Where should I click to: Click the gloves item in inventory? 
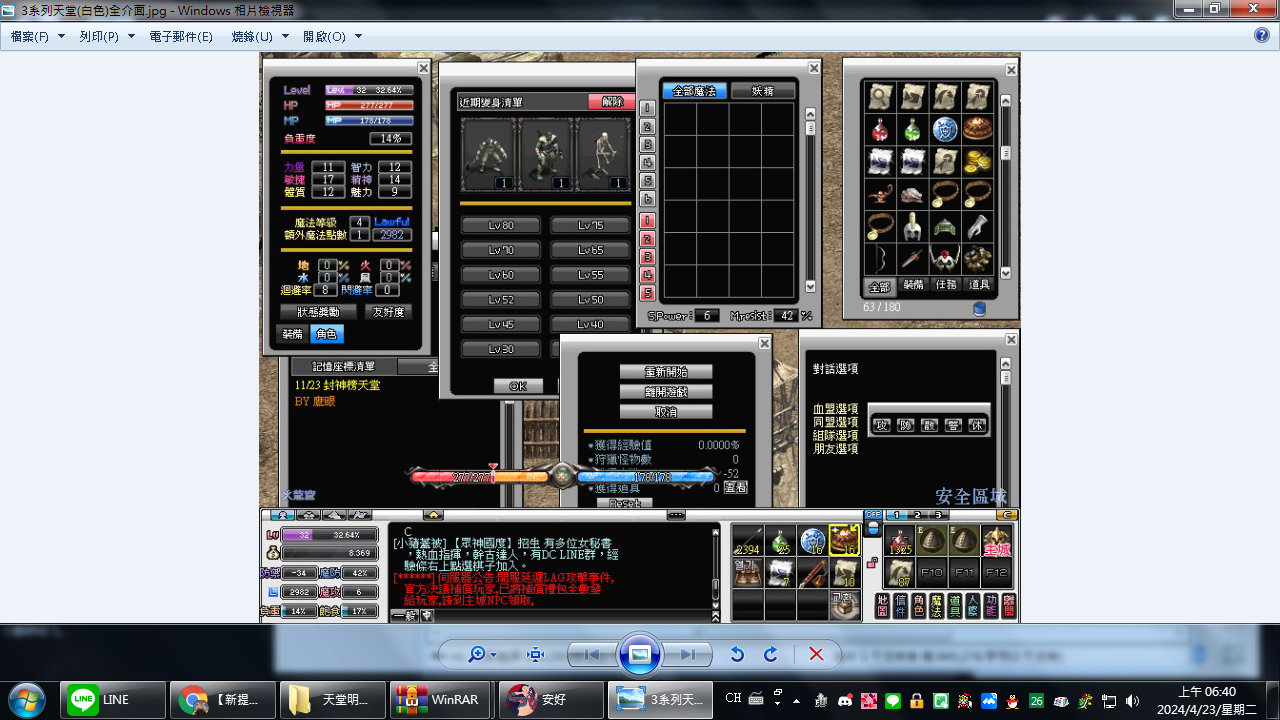(x=979, y=226)
